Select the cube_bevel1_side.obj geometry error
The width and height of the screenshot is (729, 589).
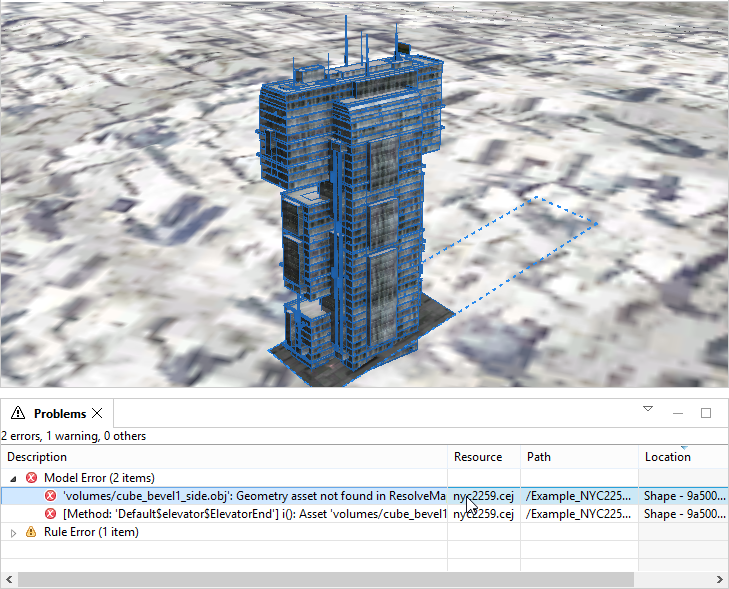click(250, 496)
